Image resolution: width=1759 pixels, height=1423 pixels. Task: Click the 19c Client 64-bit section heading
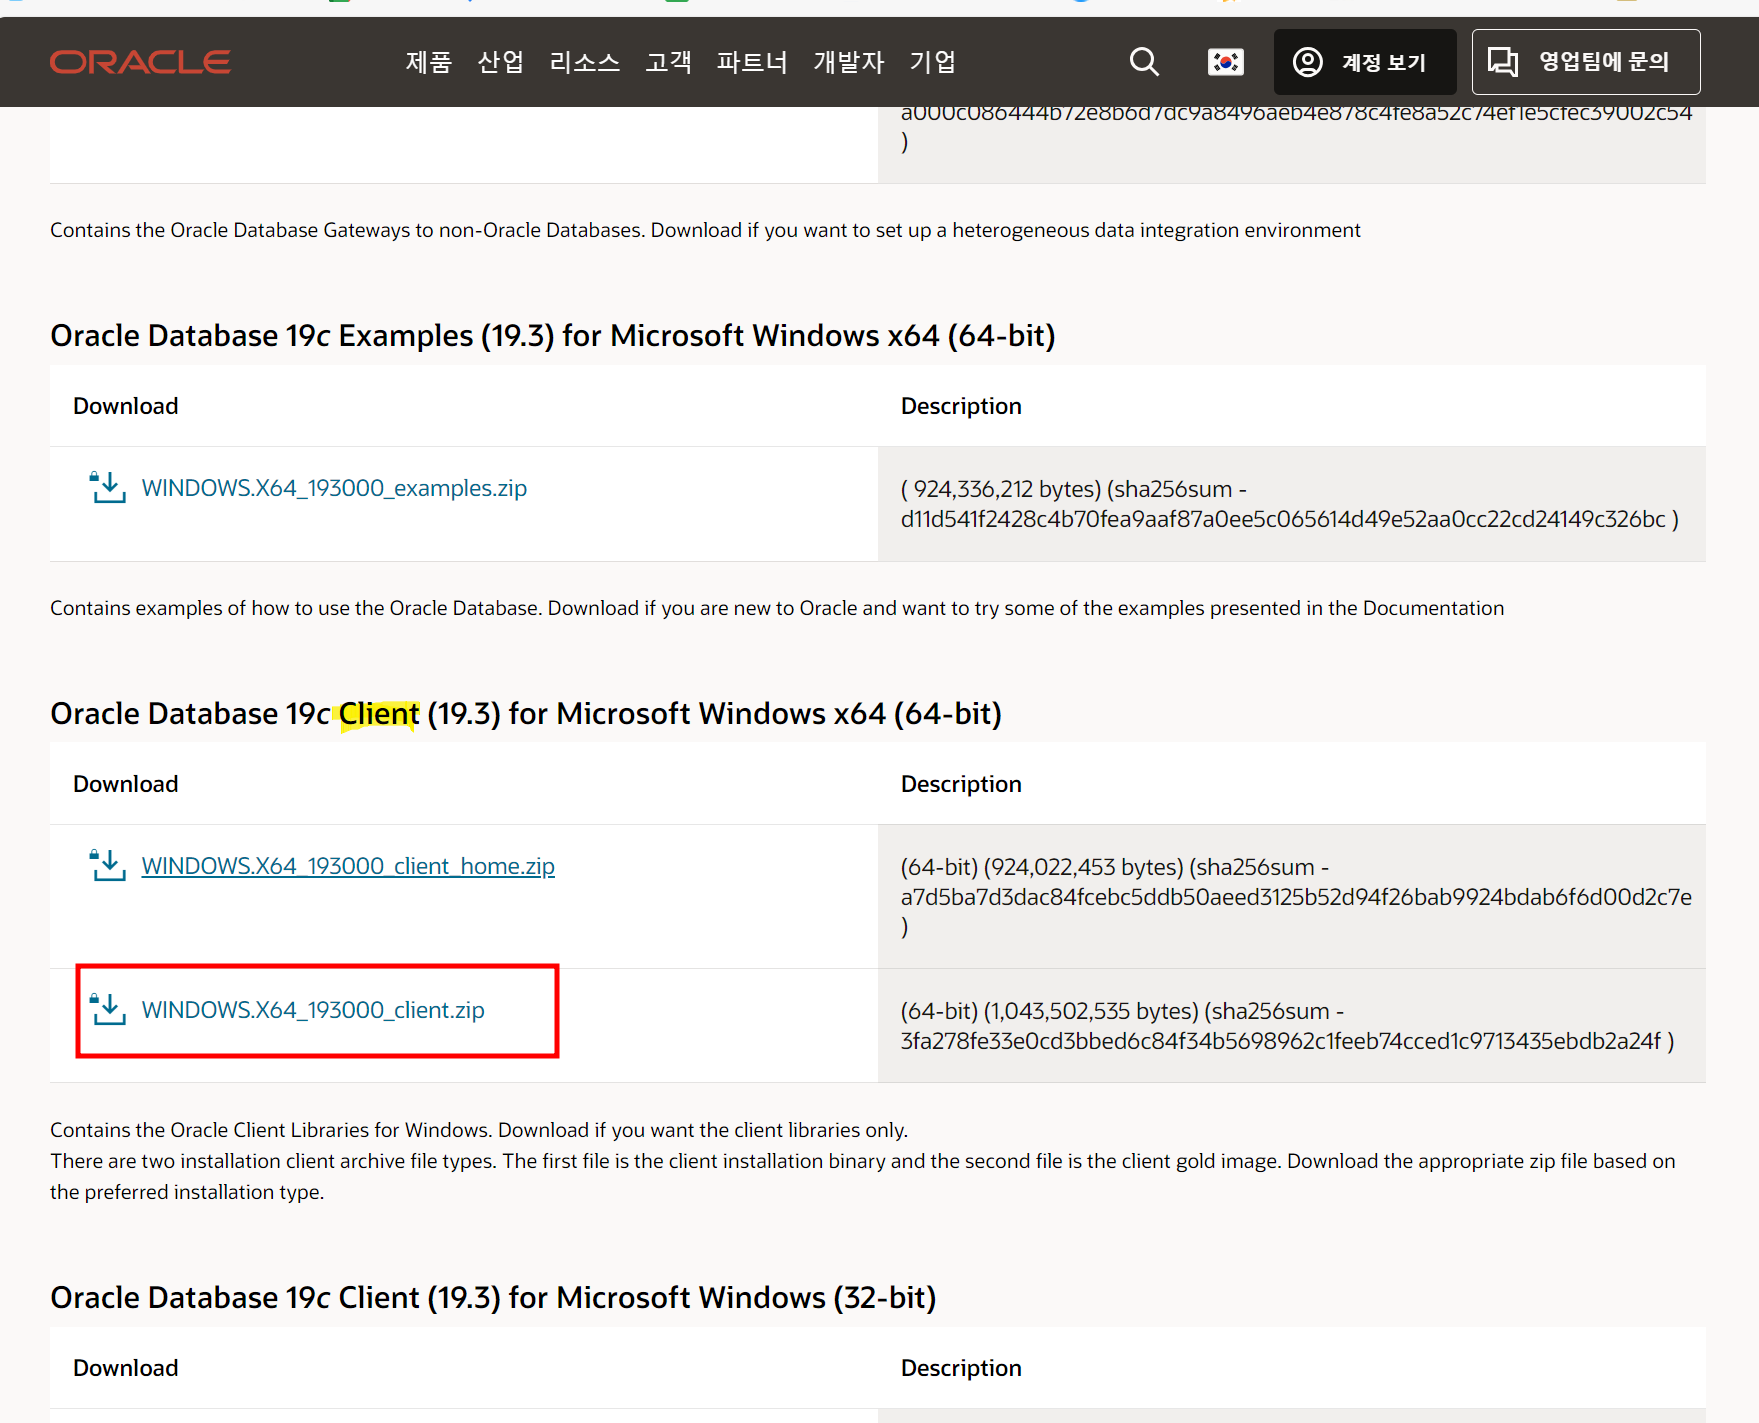click(x=526, y=714)
